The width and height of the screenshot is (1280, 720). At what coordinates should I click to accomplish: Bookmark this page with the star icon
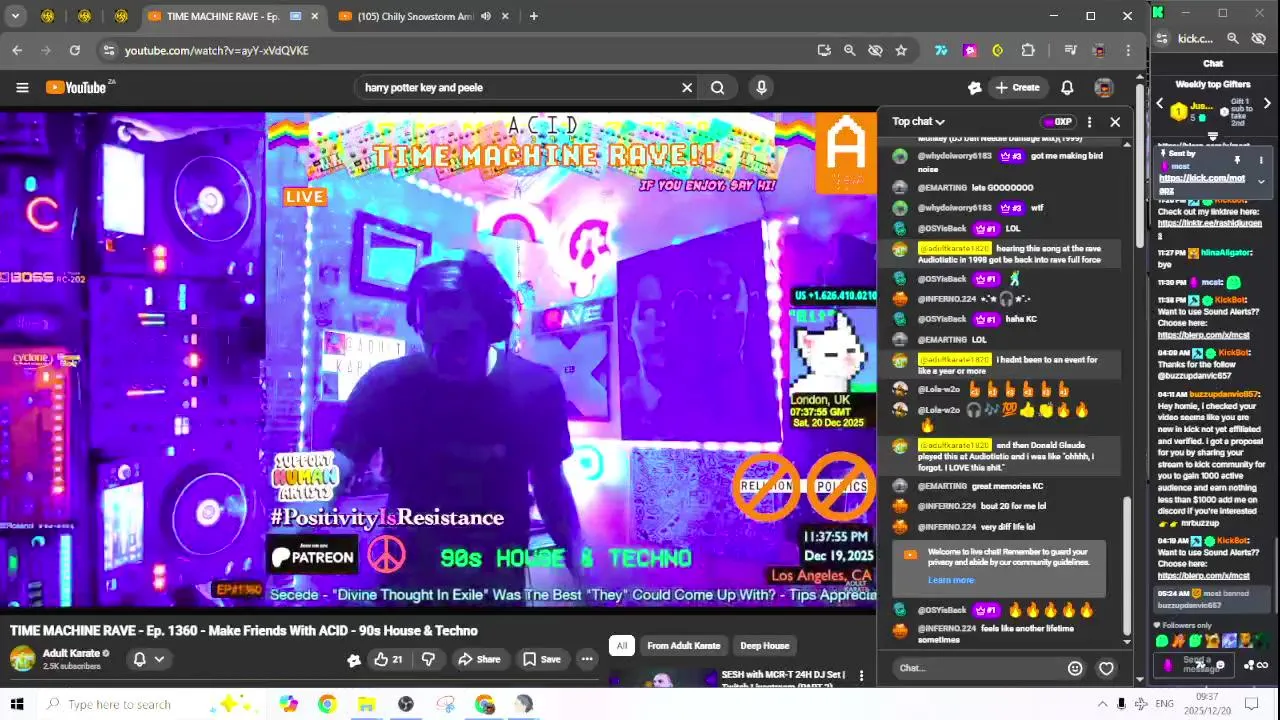(x=901, y=50)
